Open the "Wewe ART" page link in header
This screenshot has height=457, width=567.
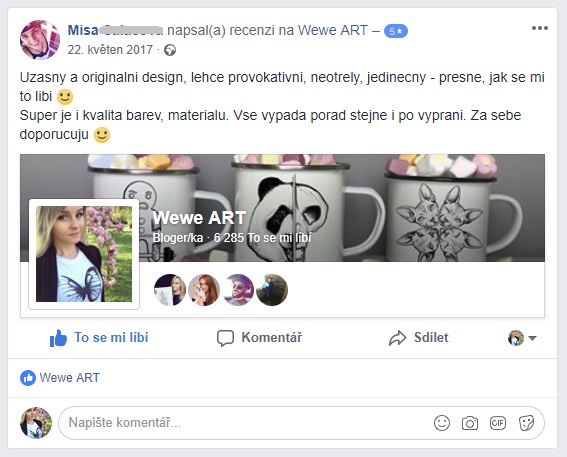tap(333, 30)
